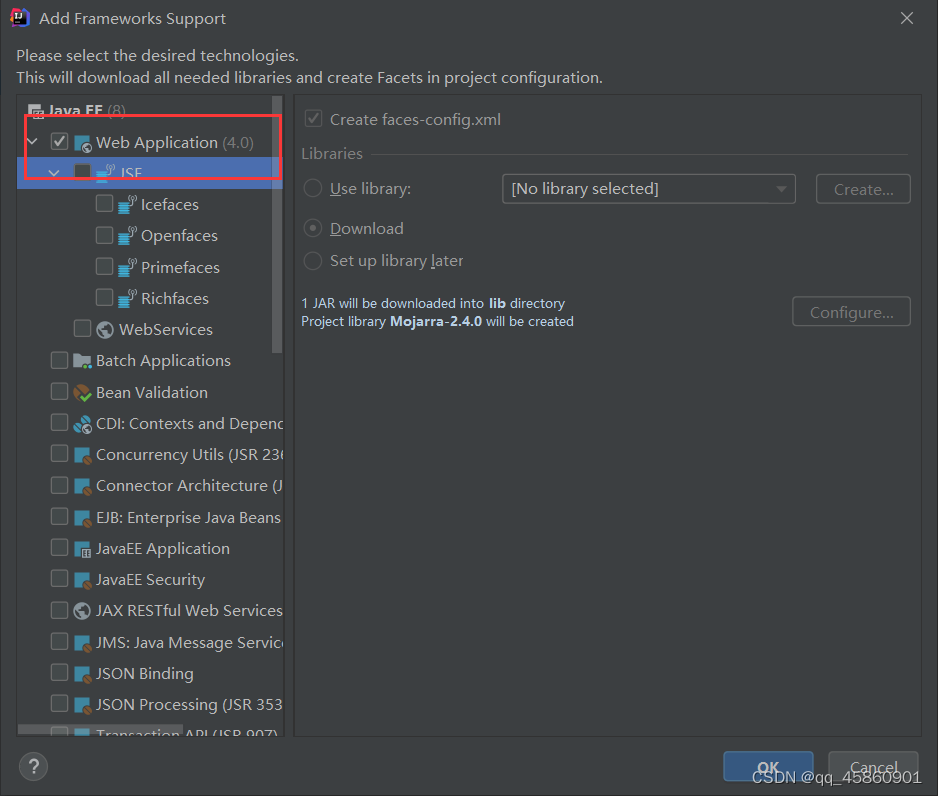Click the Richfaces framework icon
The width and height of the screenshot is (938, 796).
point(127,298)
